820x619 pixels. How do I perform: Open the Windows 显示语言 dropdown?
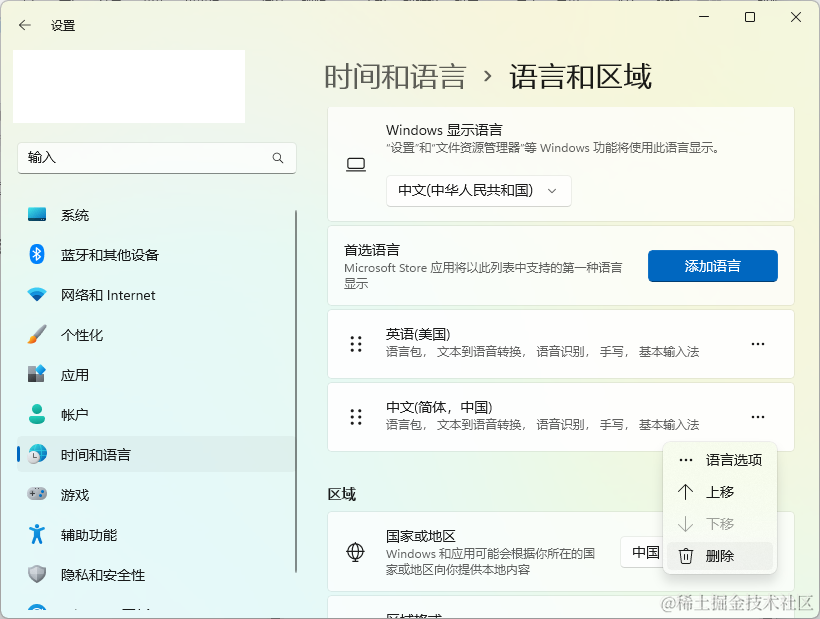pos(478,190)
